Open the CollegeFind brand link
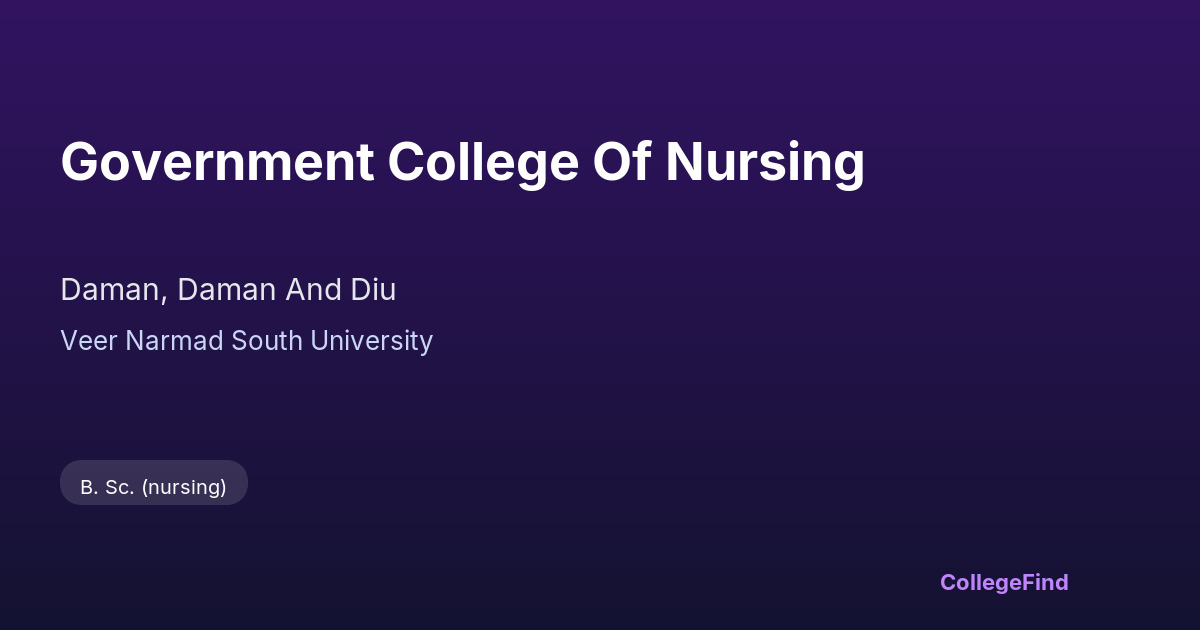Image resolution: width=1200 pixels, height=630 pixels. [1004, 582]
